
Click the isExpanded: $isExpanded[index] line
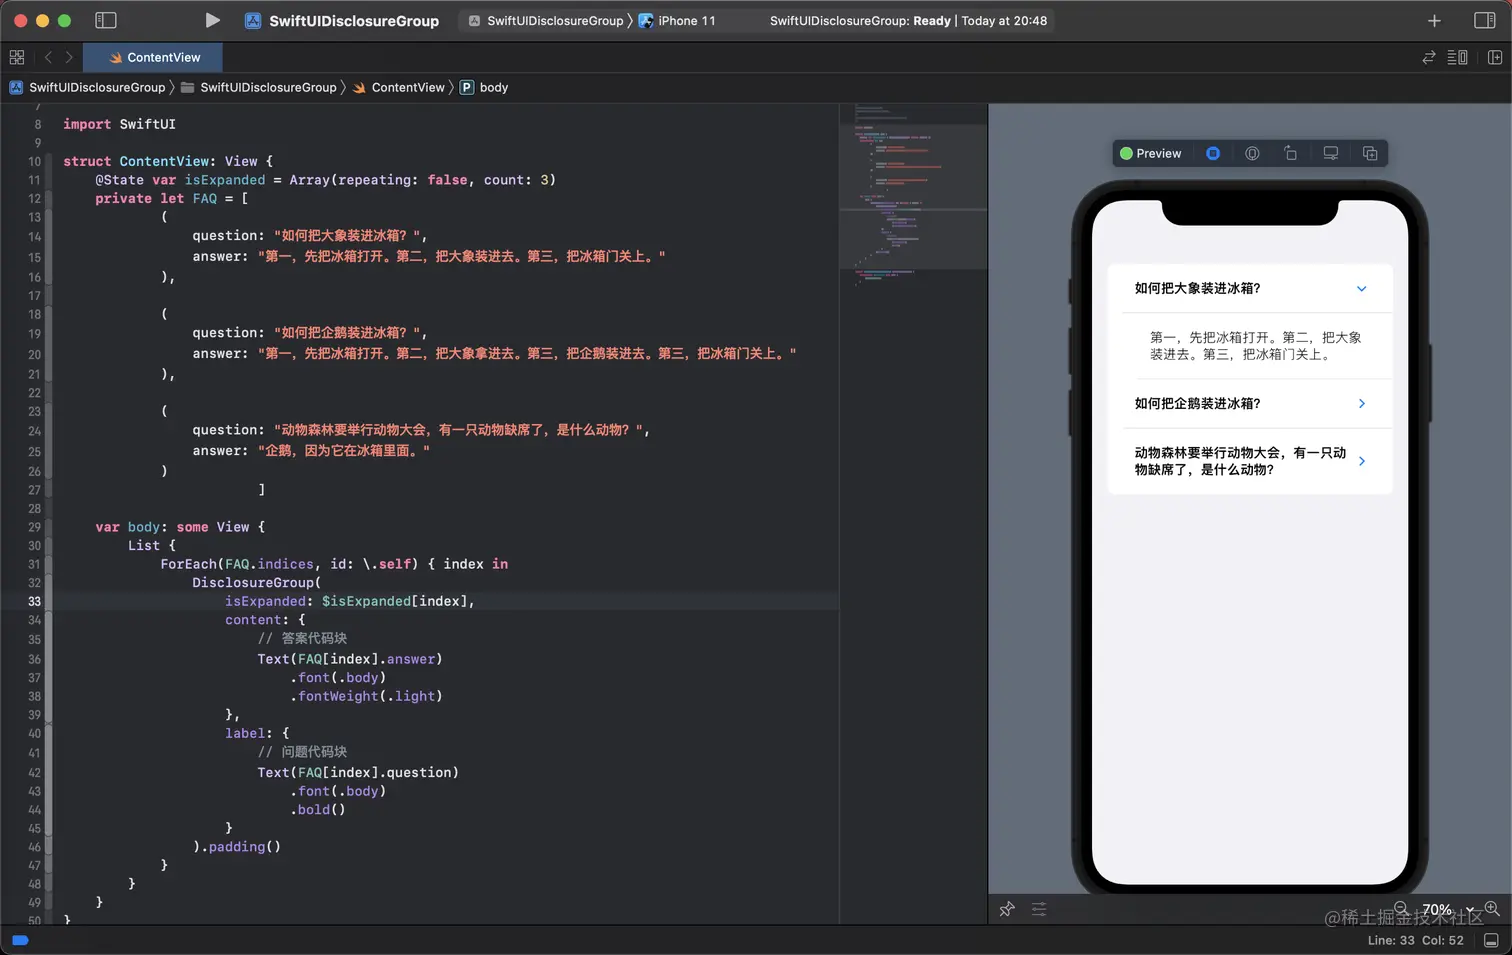[350, 601]
